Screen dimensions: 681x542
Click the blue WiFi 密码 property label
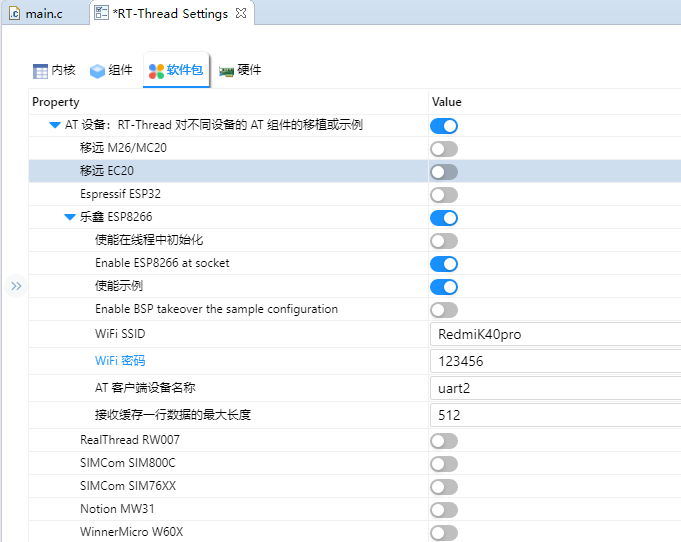pyautogui.click(x=120, y=360)
